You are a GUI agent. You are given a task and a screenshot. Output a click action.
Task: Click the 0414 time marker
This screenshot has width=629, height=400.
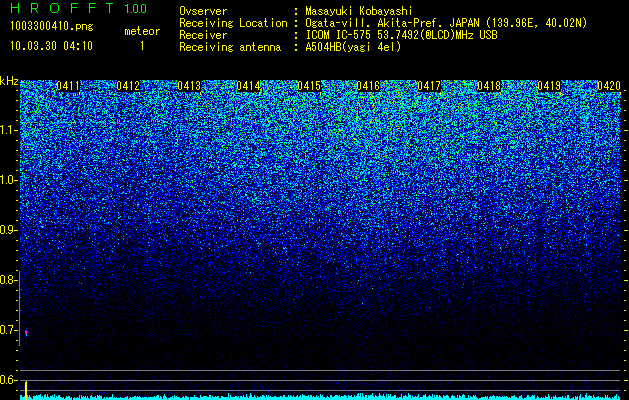tap(248, 86)
